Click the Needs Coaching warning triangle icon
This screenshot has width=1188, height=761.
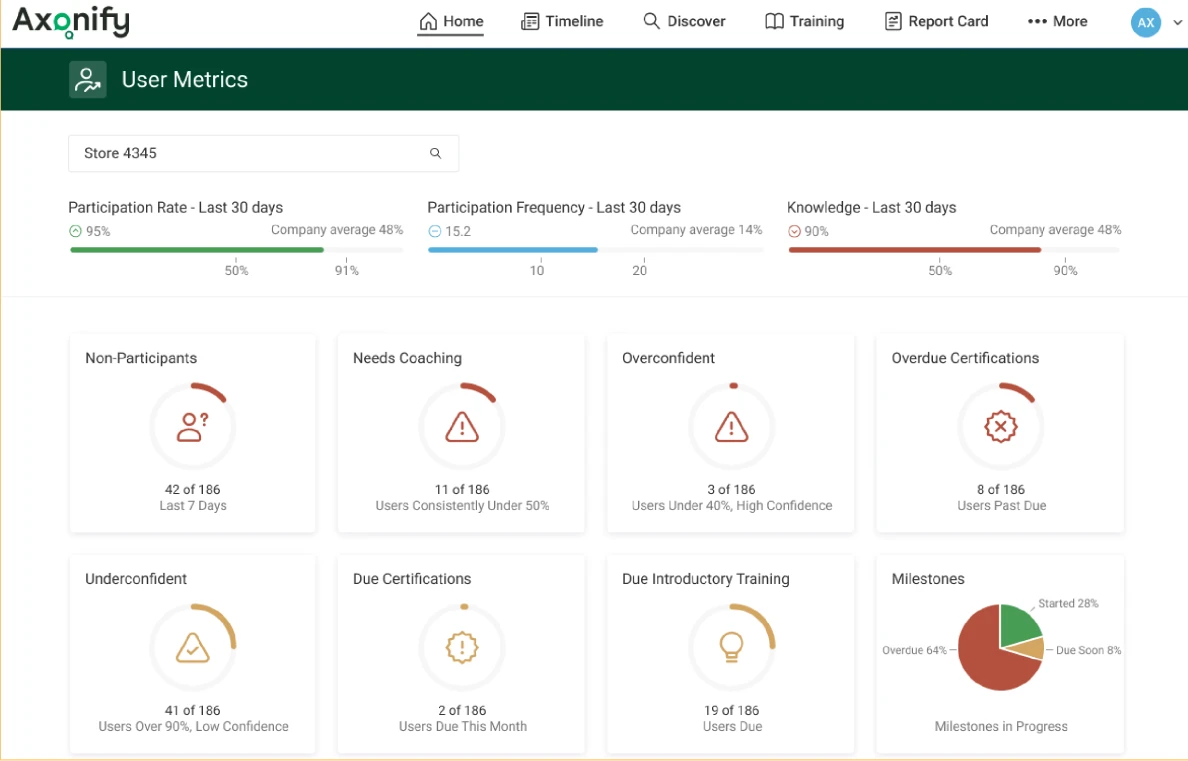(x=462, y=427)
